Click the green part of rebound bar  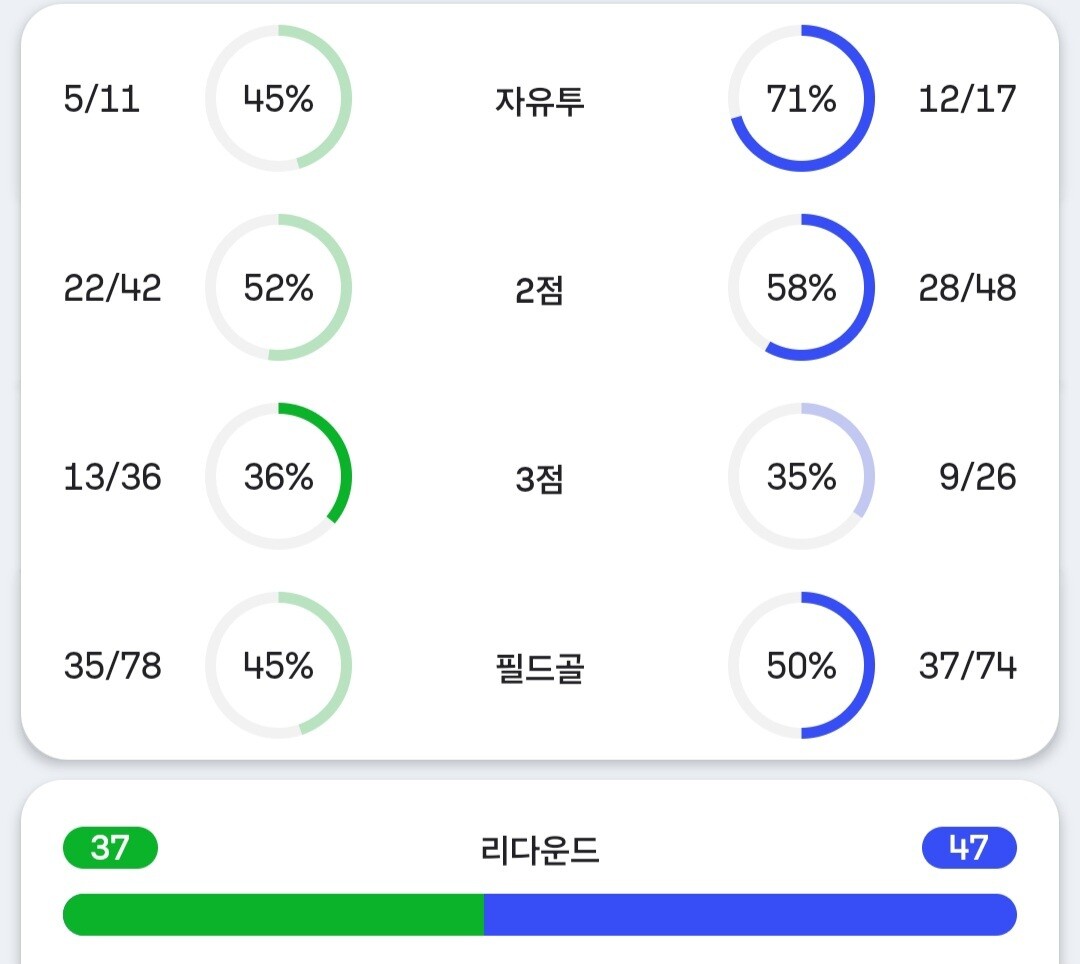tap(273, 915)
